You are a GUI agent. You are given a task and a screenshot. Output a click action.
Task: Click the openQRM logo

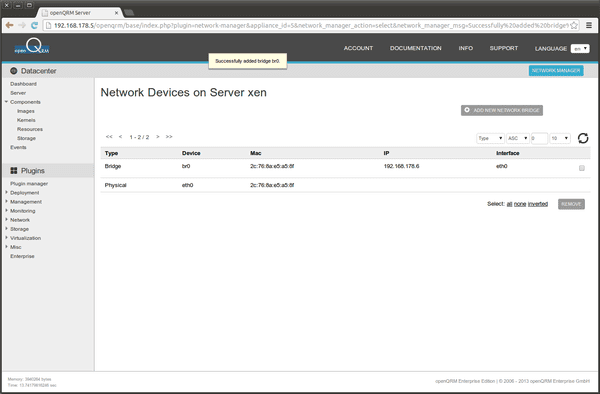point(32,46)
